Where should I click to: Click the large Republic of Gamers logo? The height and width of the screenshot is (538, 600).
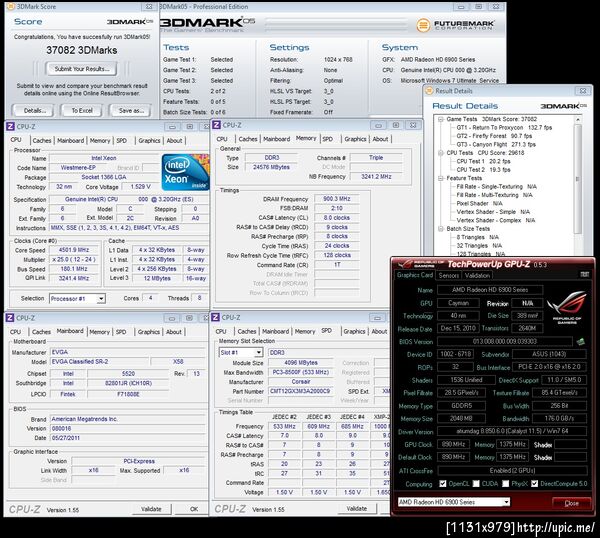pyautogui.click(x=567, y=307)
